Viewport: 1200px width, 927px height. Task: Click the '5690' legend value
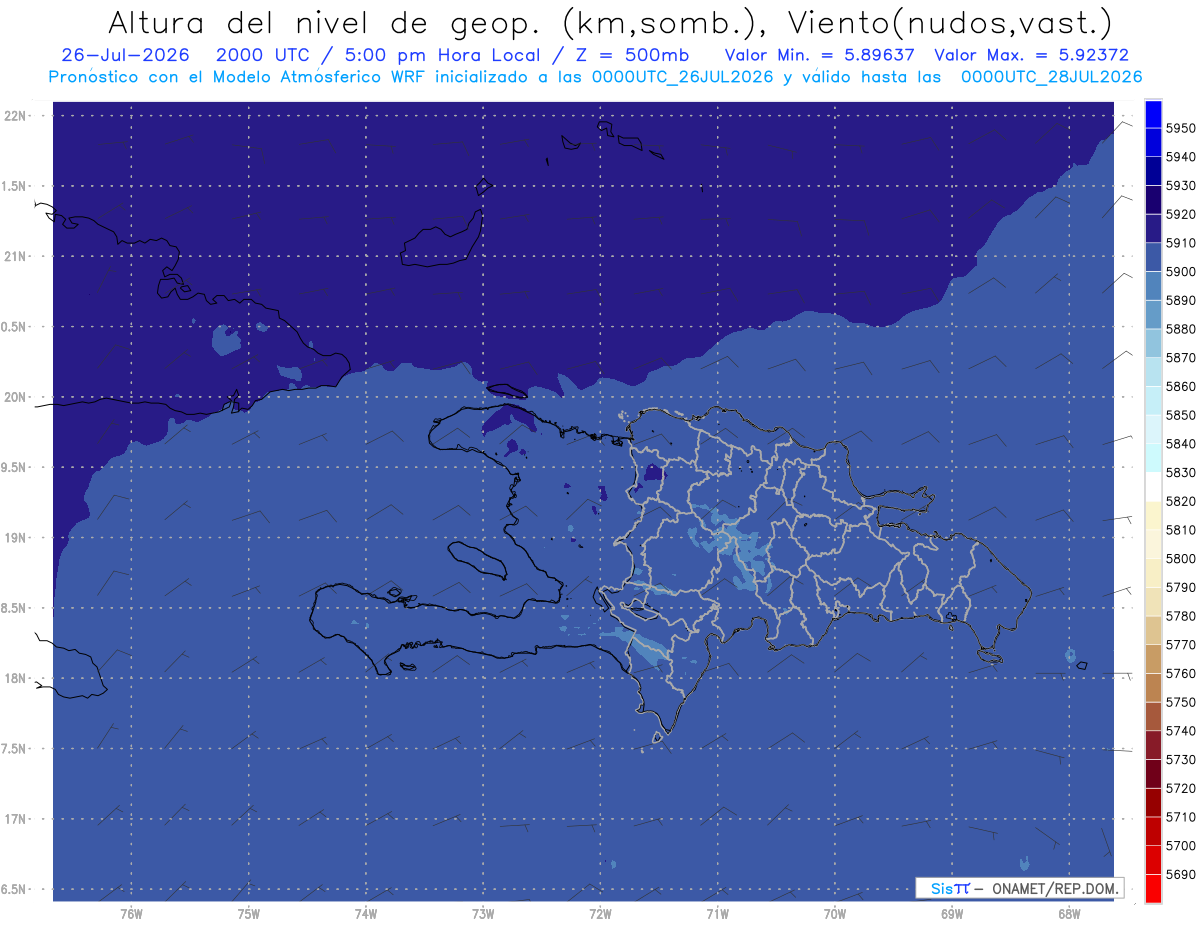1180,874
